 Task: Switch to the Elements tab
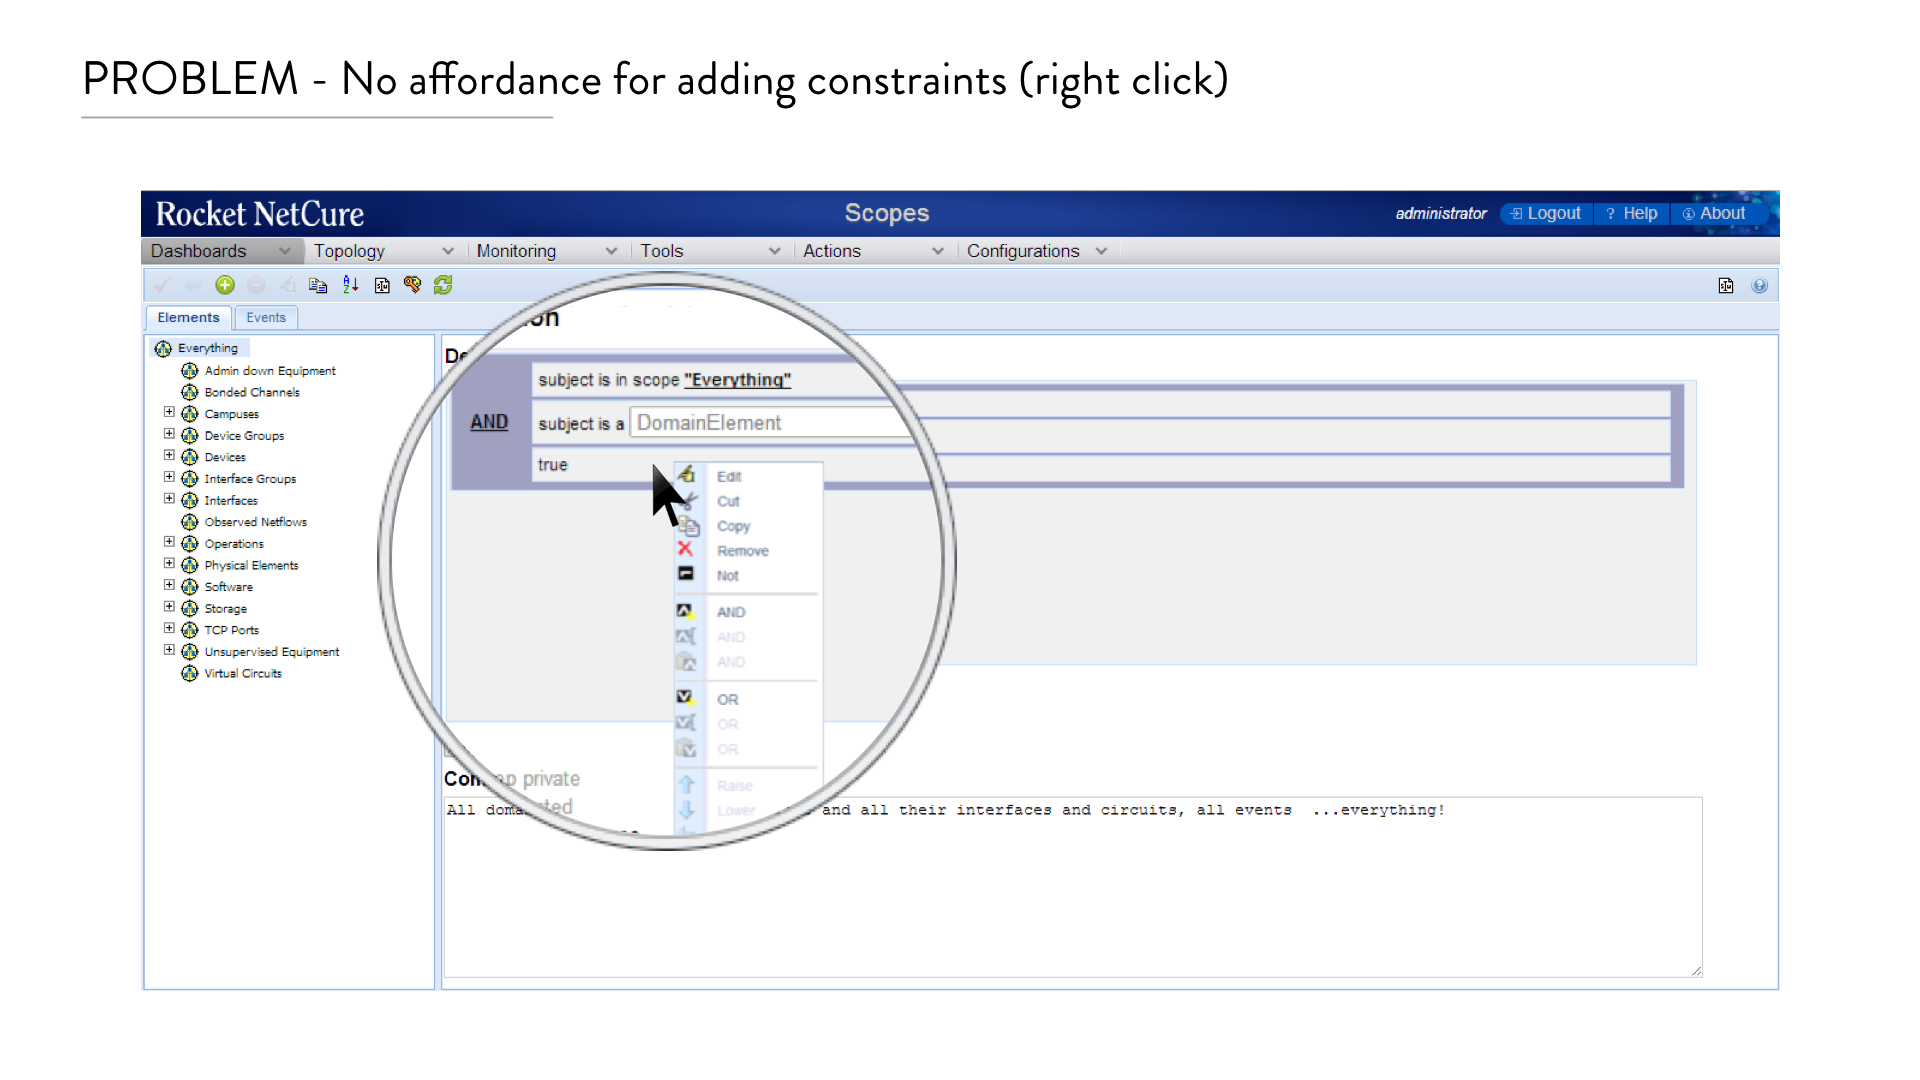188,318
